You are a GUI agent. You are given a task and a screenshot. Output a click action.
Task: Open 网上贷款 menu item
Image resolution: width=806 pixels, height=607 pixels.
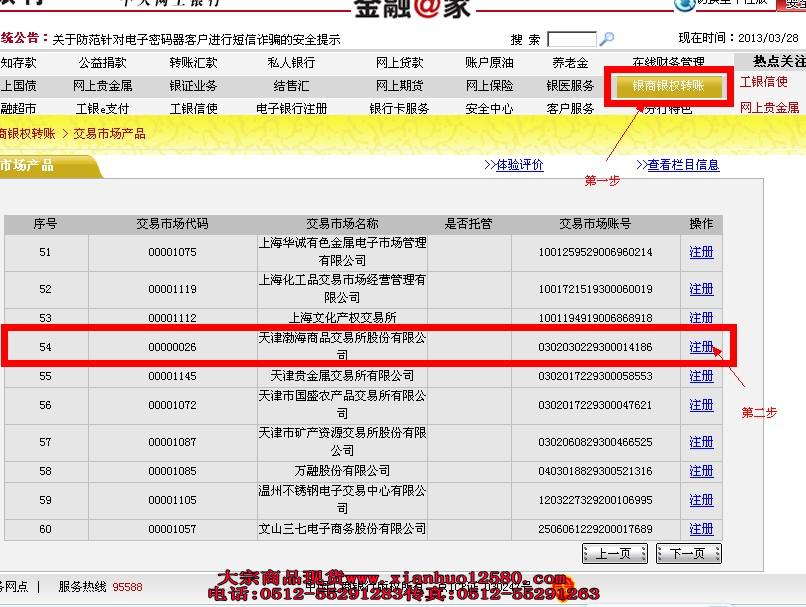399,63
